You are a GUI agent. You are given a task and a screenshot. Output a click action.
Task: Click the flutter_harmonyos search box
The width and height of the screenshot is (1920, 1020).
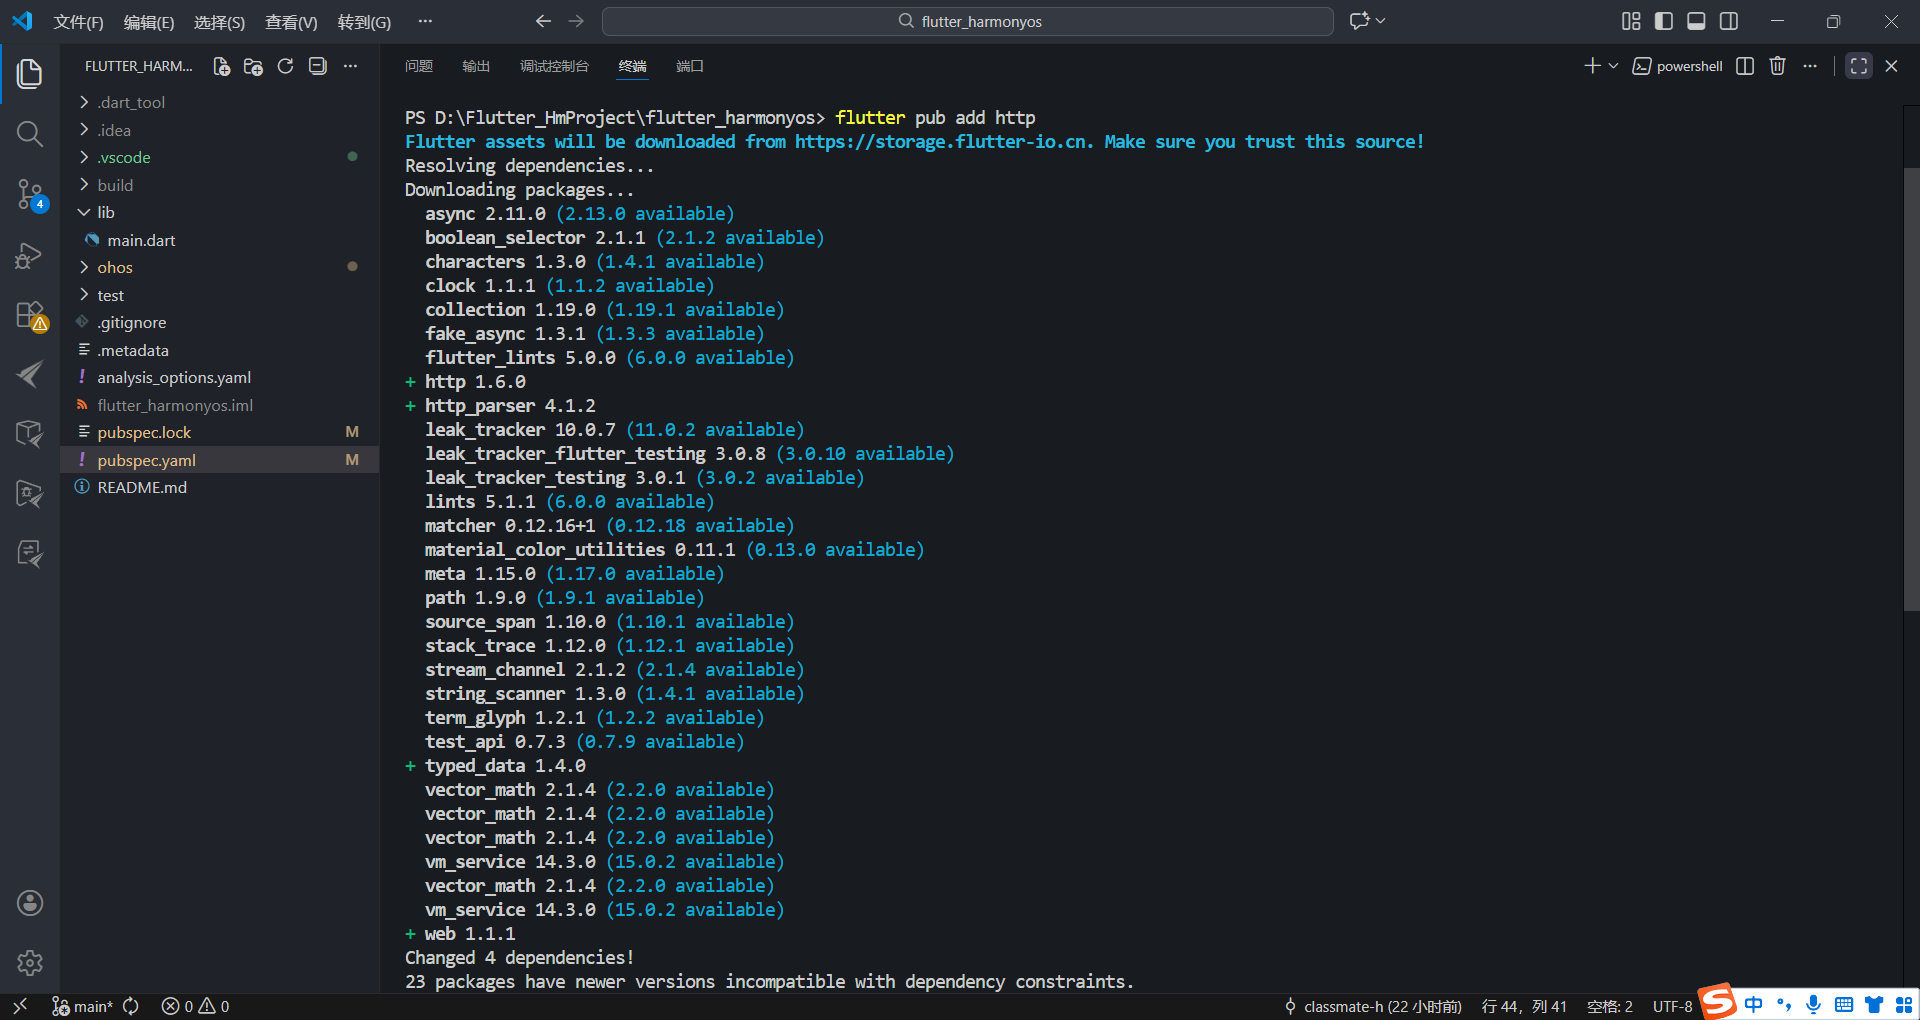pos(968,21)
